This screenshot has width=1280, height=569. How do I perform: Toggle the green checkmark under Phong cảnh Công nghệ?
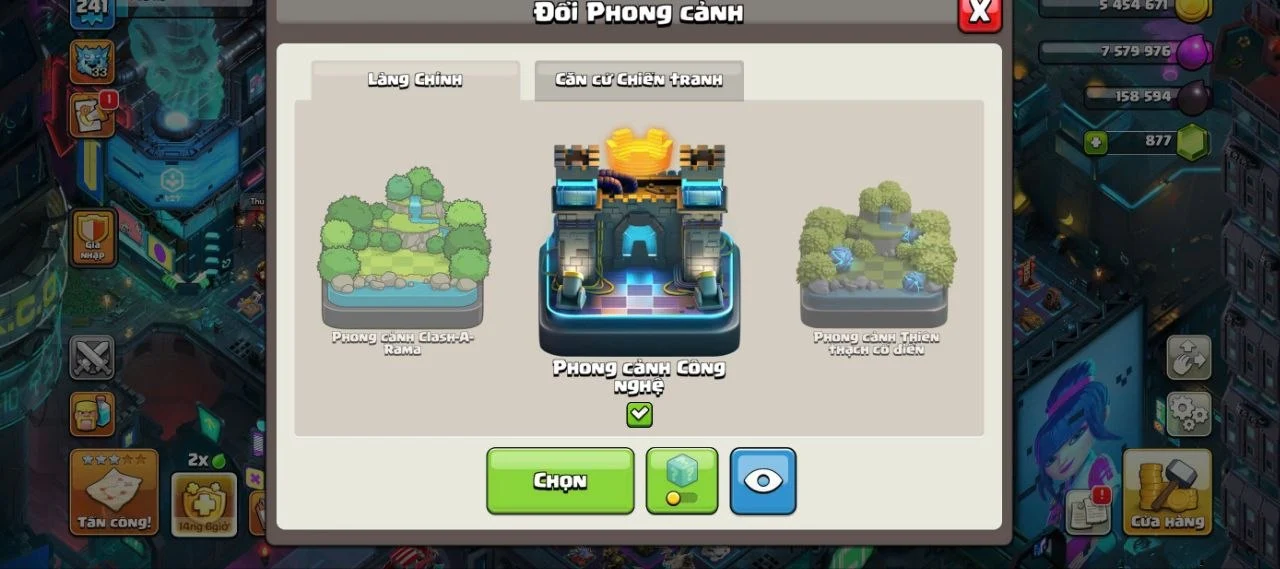pos(639,414)
